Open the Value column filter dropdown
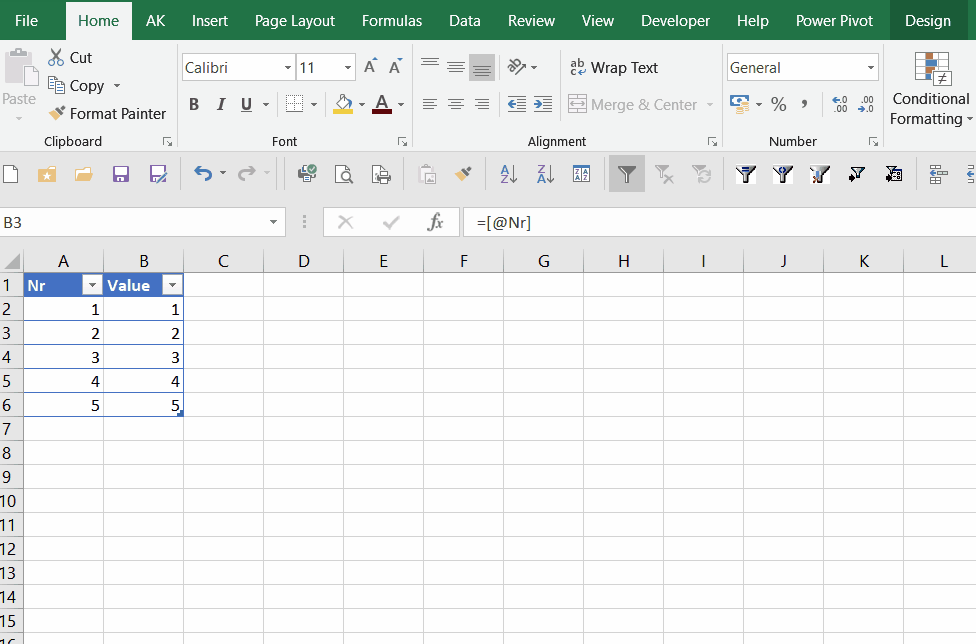The width and height of the screenshot is (976, 644). point(172,285)
